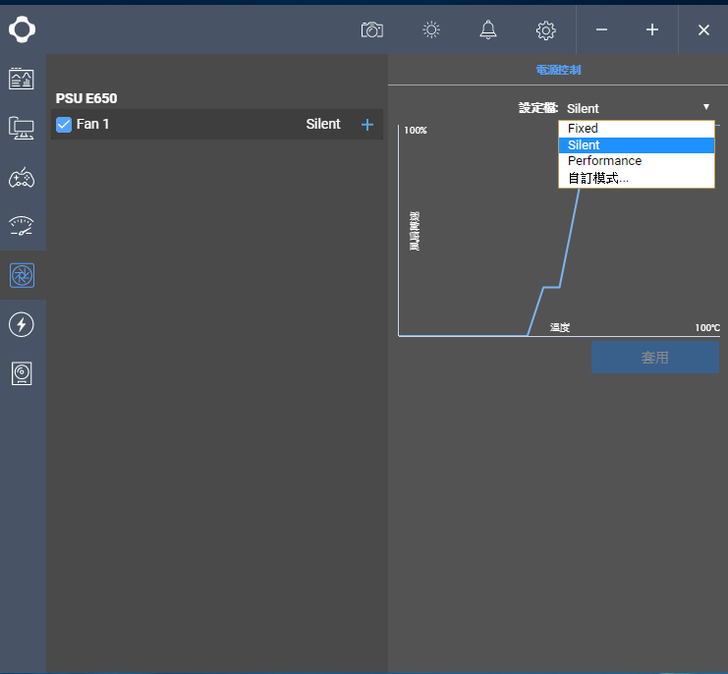Image resolution: width=728 pixels, height=674 pixels.
Task: Open the speaker audio sidebar icon
Action: pos(22,373)
